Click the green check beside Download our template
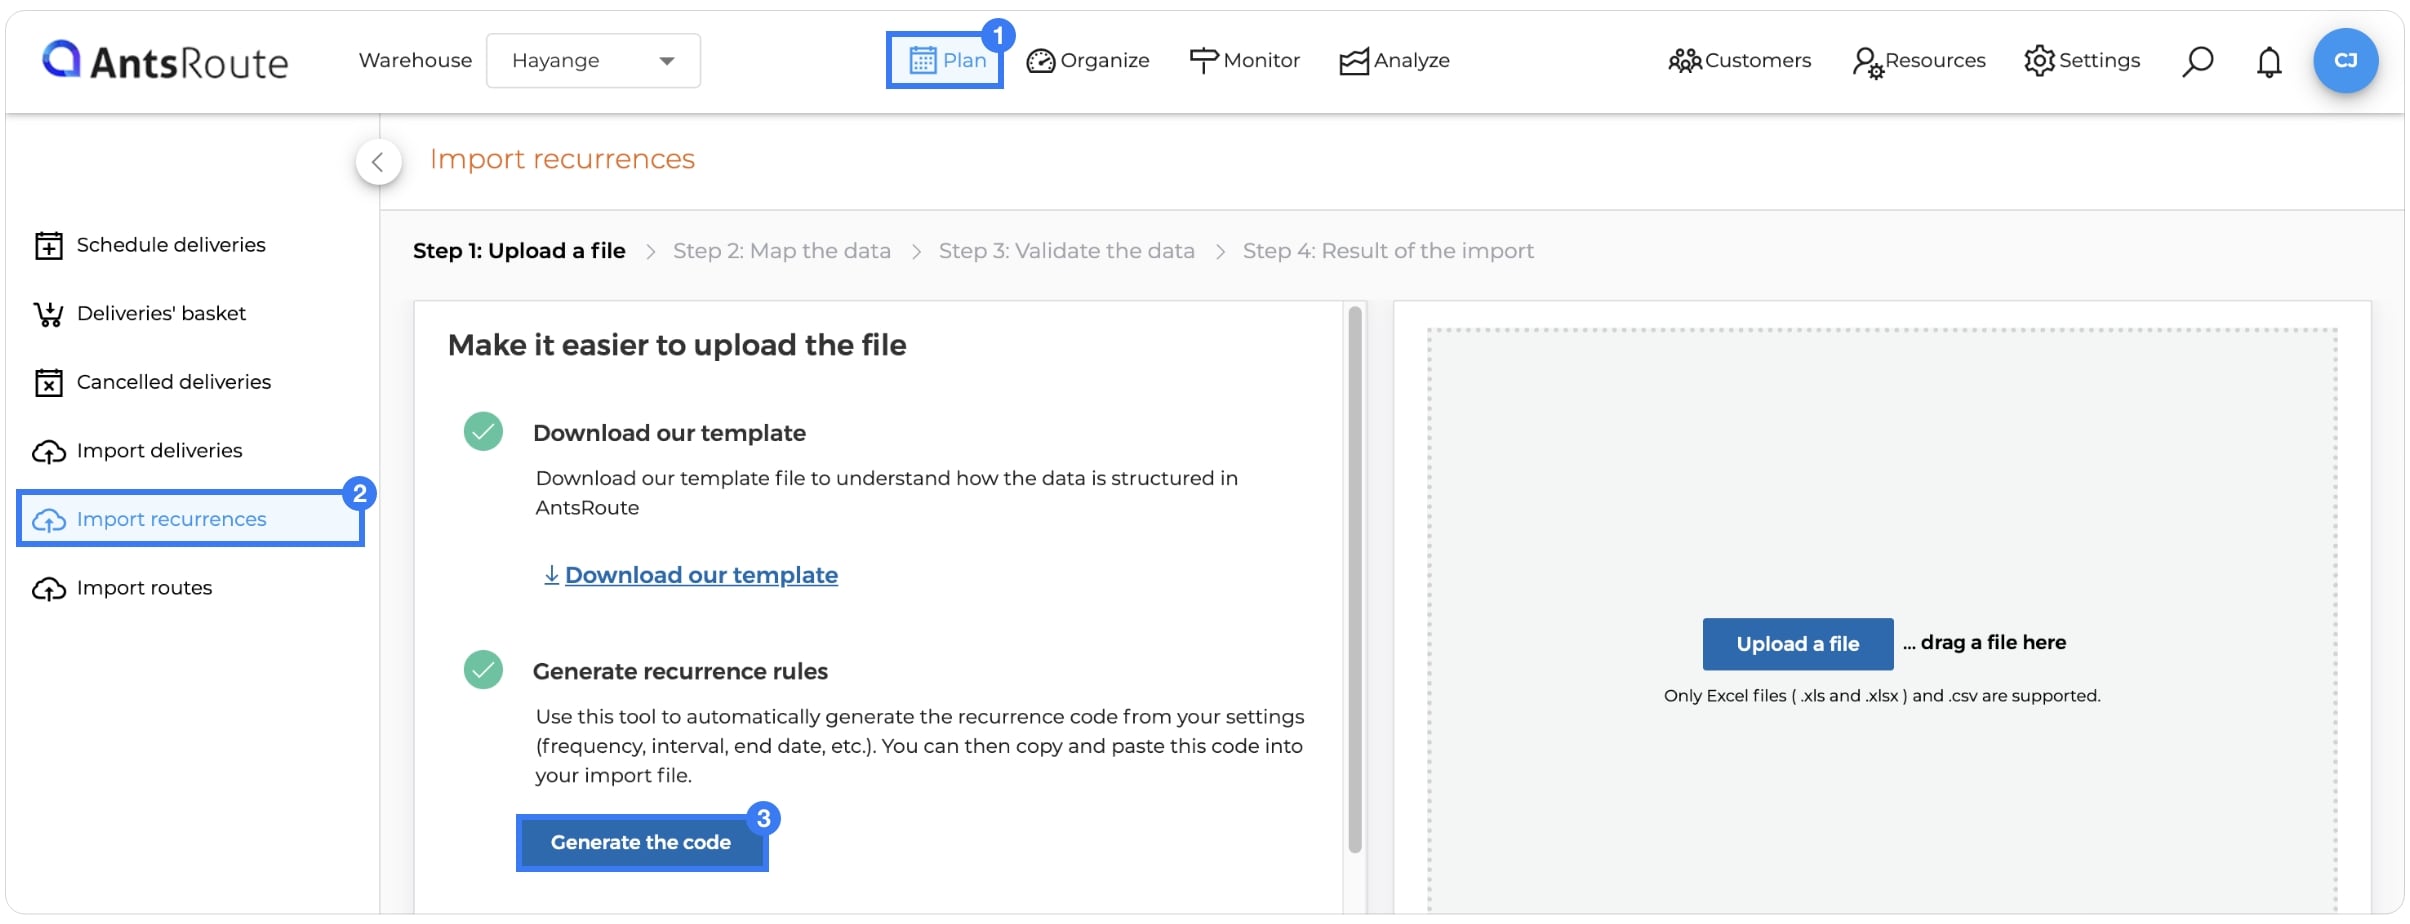The width and height of the screenshot is (2410, 924). coord(483,432)
